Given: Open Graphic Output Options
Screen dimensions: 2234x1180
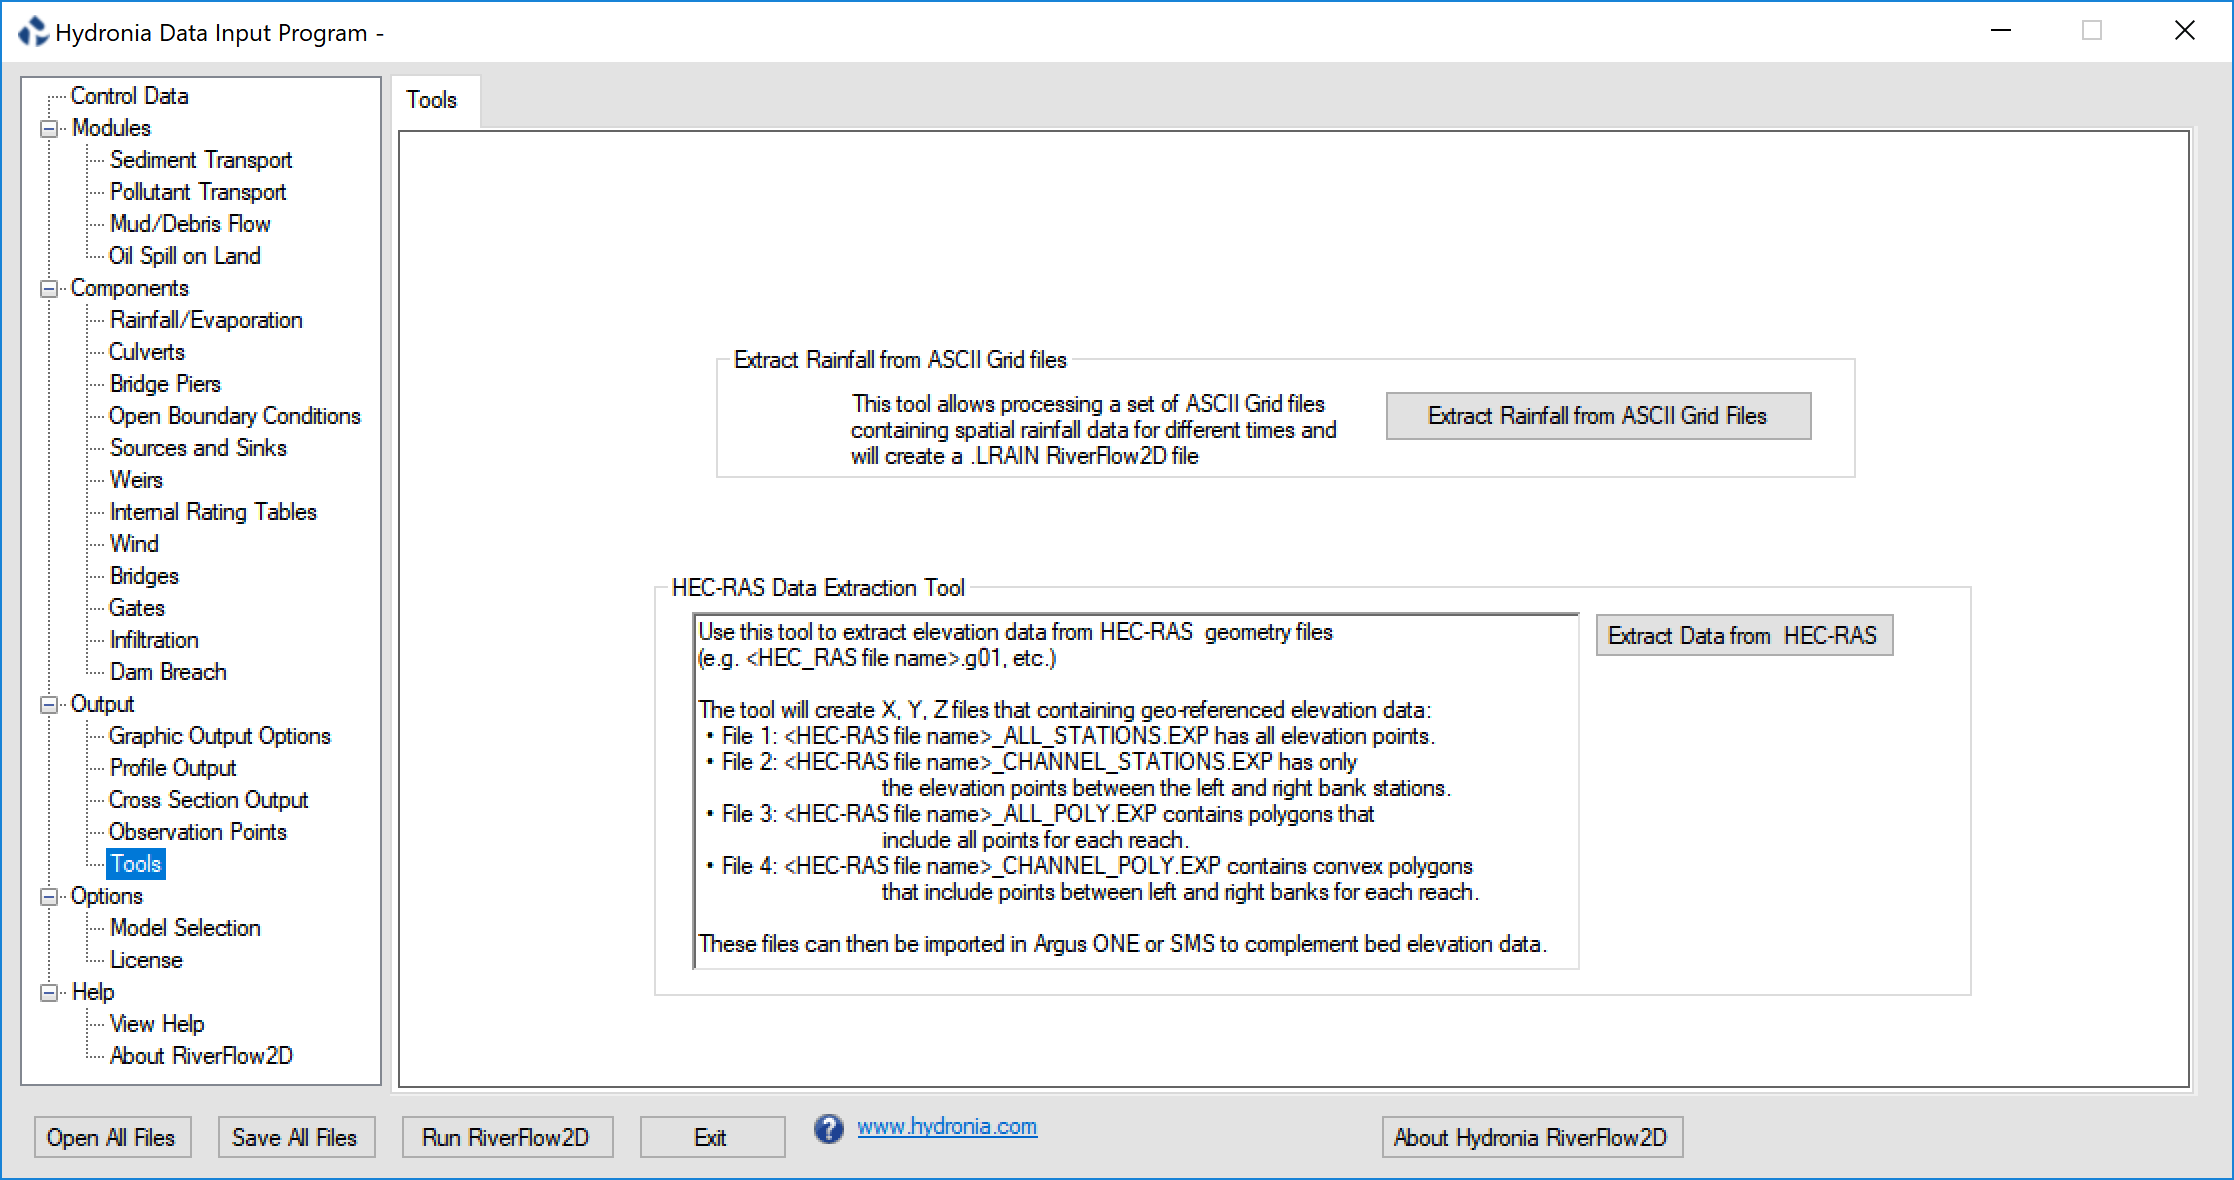Looking at the screenshot, I should point(220,736).
